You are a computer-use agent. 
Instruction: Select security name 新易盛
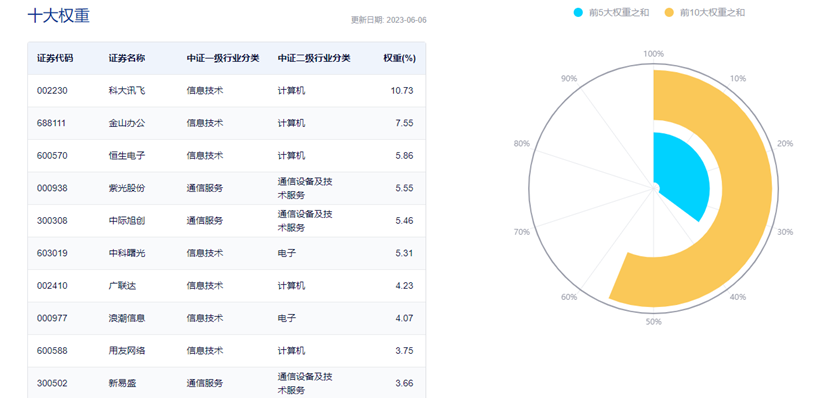click(x=122, y=383)
